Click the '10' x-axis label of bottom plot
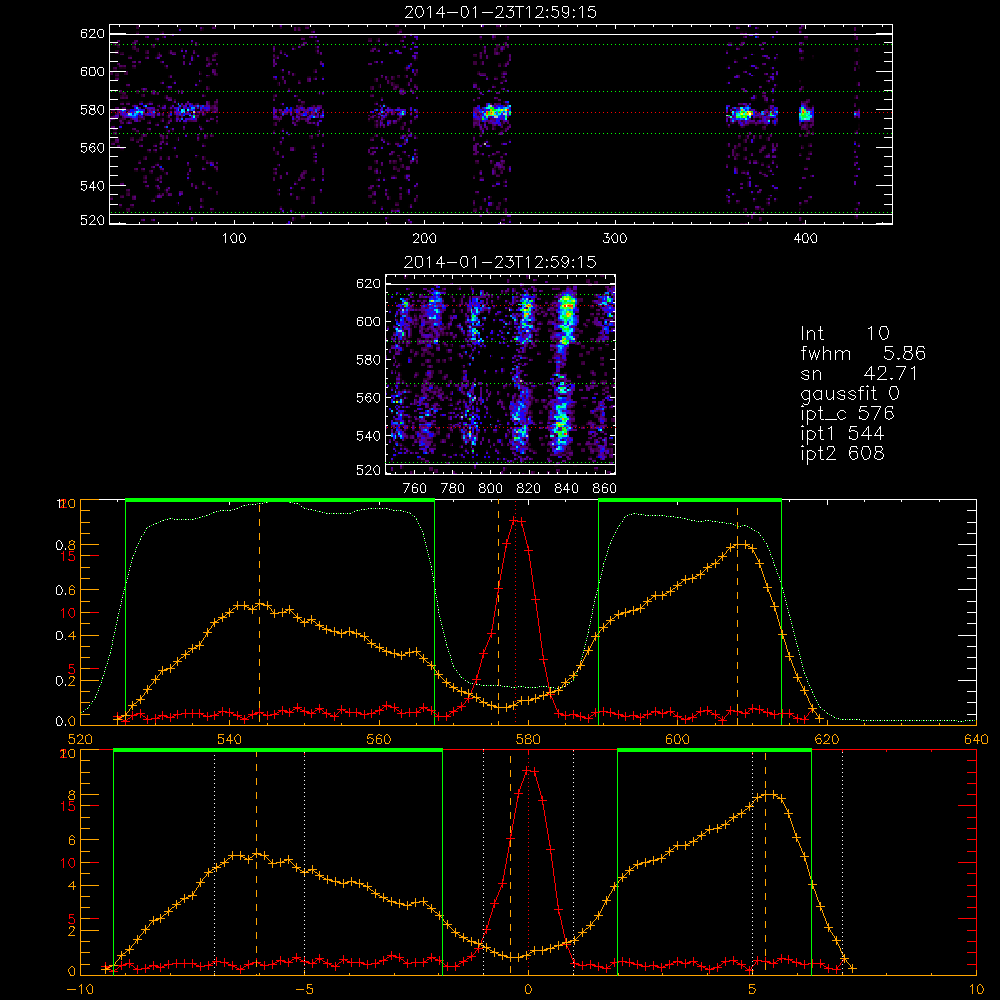This screenshot has width=1000, height=1000. pyautogui.click(x=976, y=989)
